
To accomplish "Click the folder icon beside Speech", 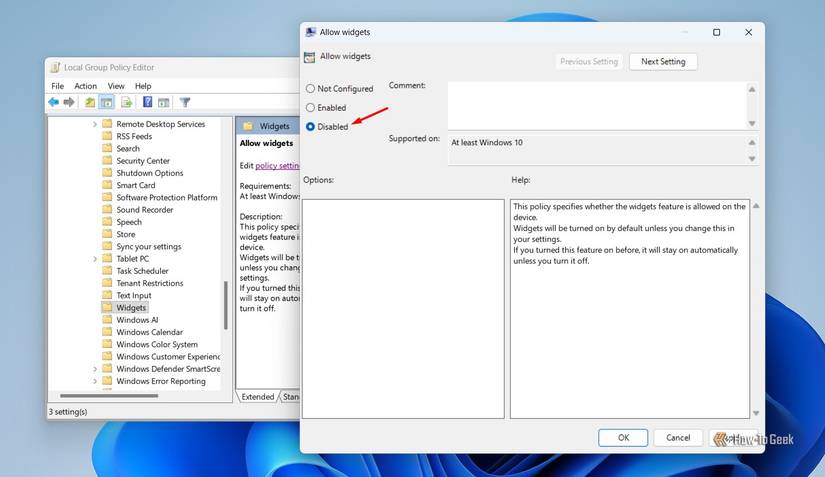I will [107, 221].
